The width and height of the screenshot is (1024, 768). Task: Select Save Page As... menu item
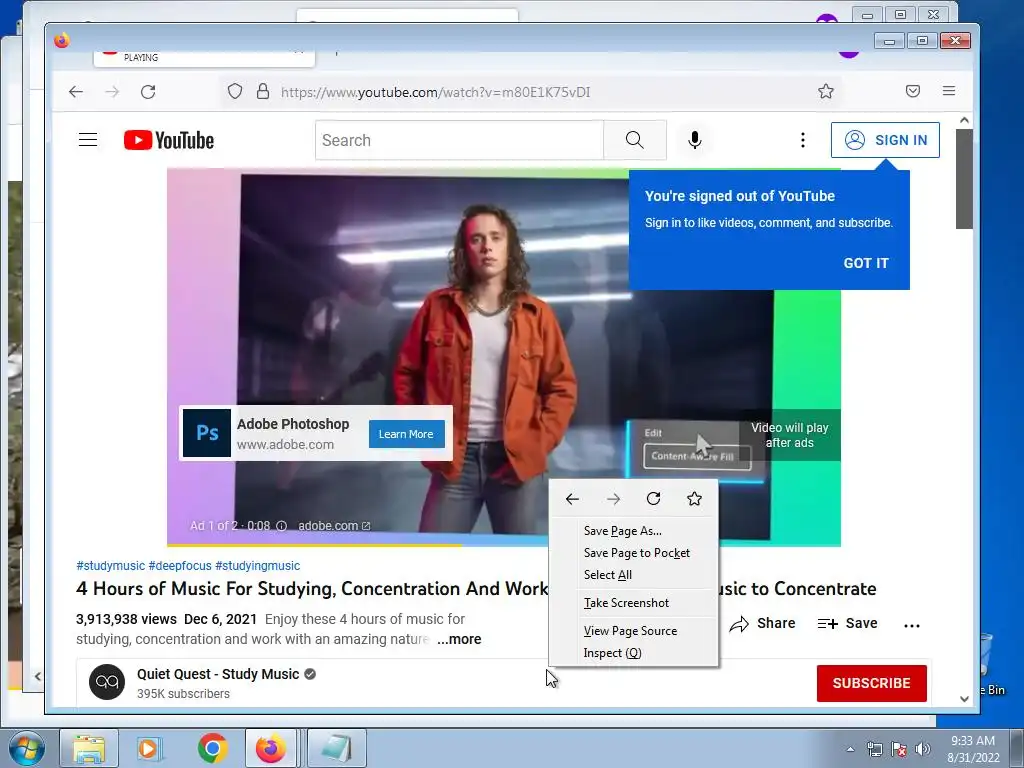(633, 531)
